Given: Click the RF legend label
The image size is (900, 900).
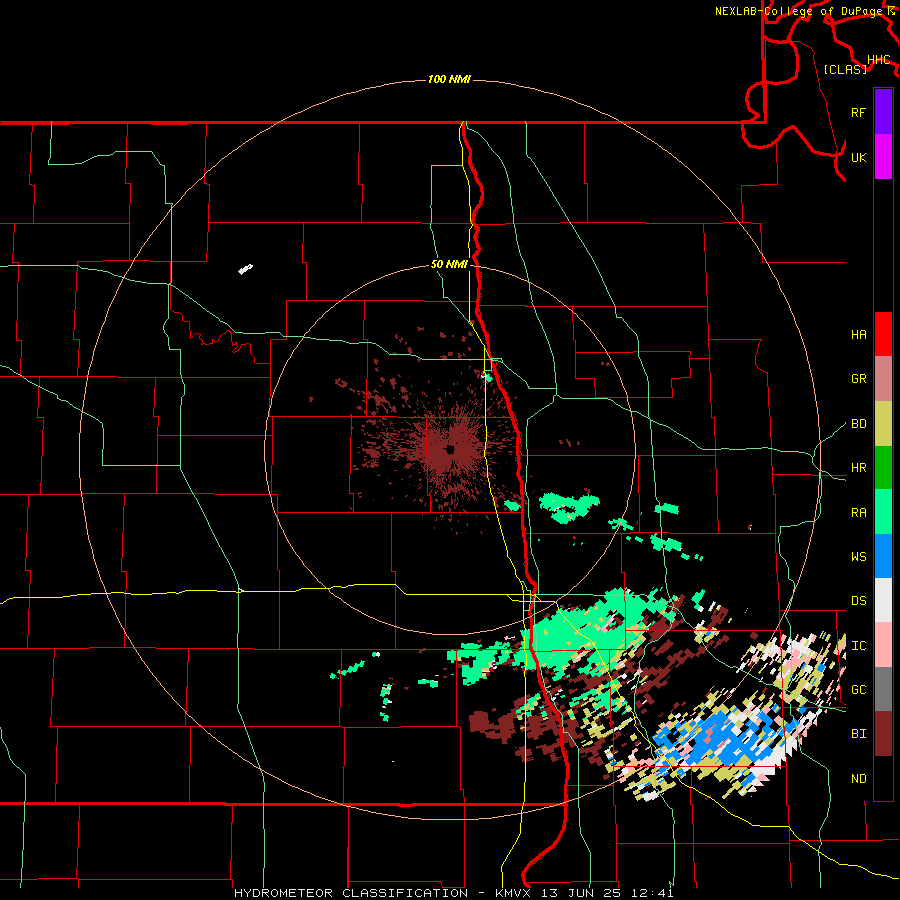Looking at the screenshot, I should tap(858, 112).
